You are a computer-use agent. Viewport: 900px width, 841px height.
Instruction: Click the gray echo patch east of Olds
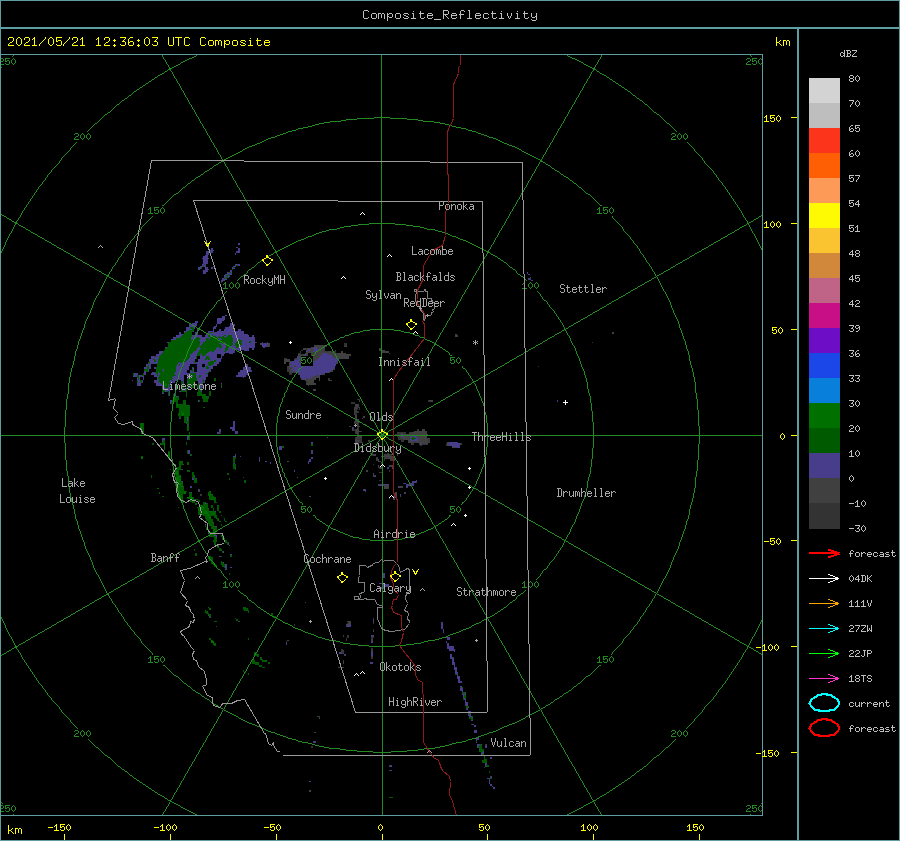(414, 437)
